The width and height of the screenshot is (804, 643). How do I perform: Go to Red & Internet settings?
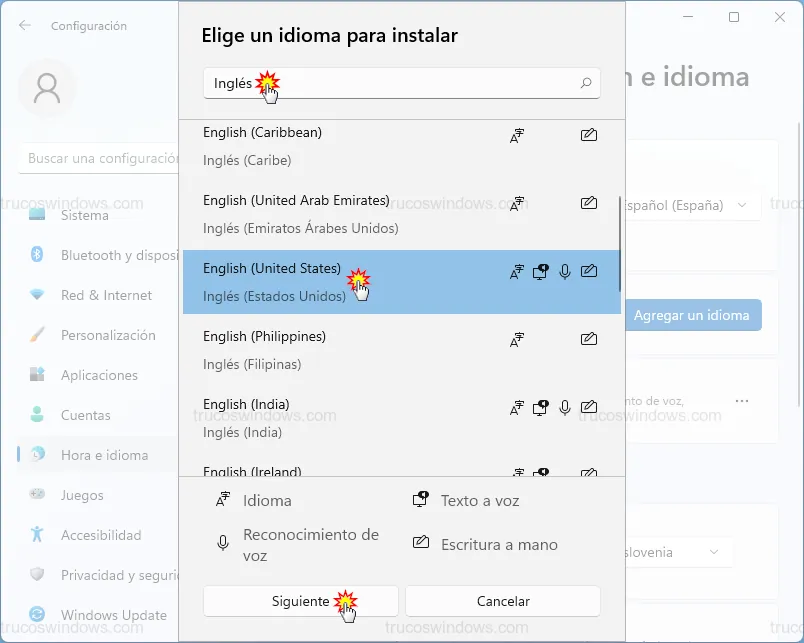click(x=106, y=295)
